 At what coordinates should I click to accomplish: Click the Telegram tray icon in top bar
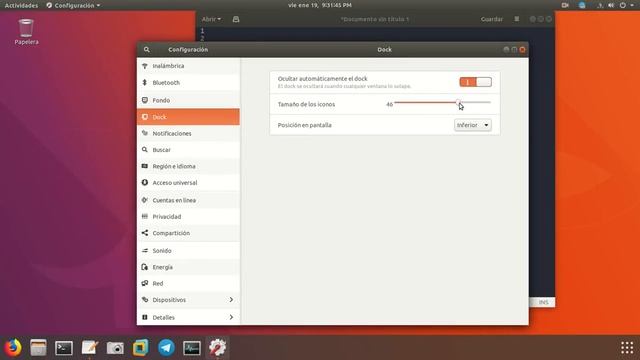coord(582,5)
